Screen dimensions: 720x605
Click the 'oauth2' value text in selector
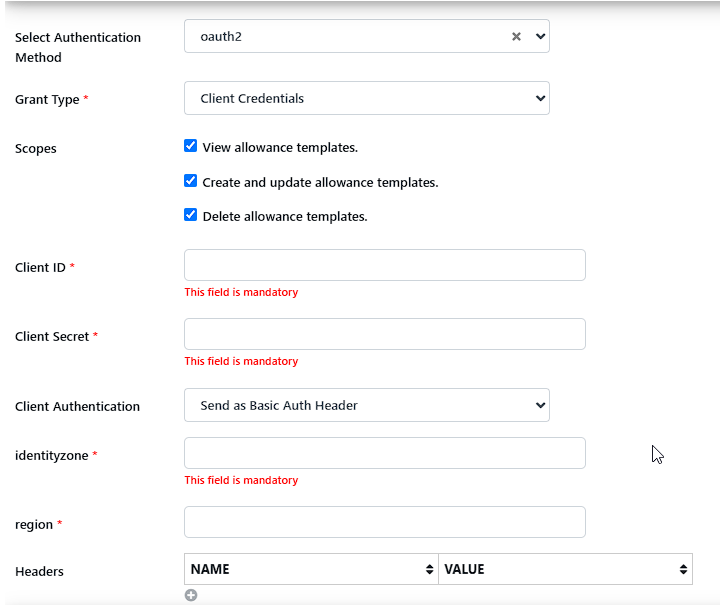click(221, 36)
